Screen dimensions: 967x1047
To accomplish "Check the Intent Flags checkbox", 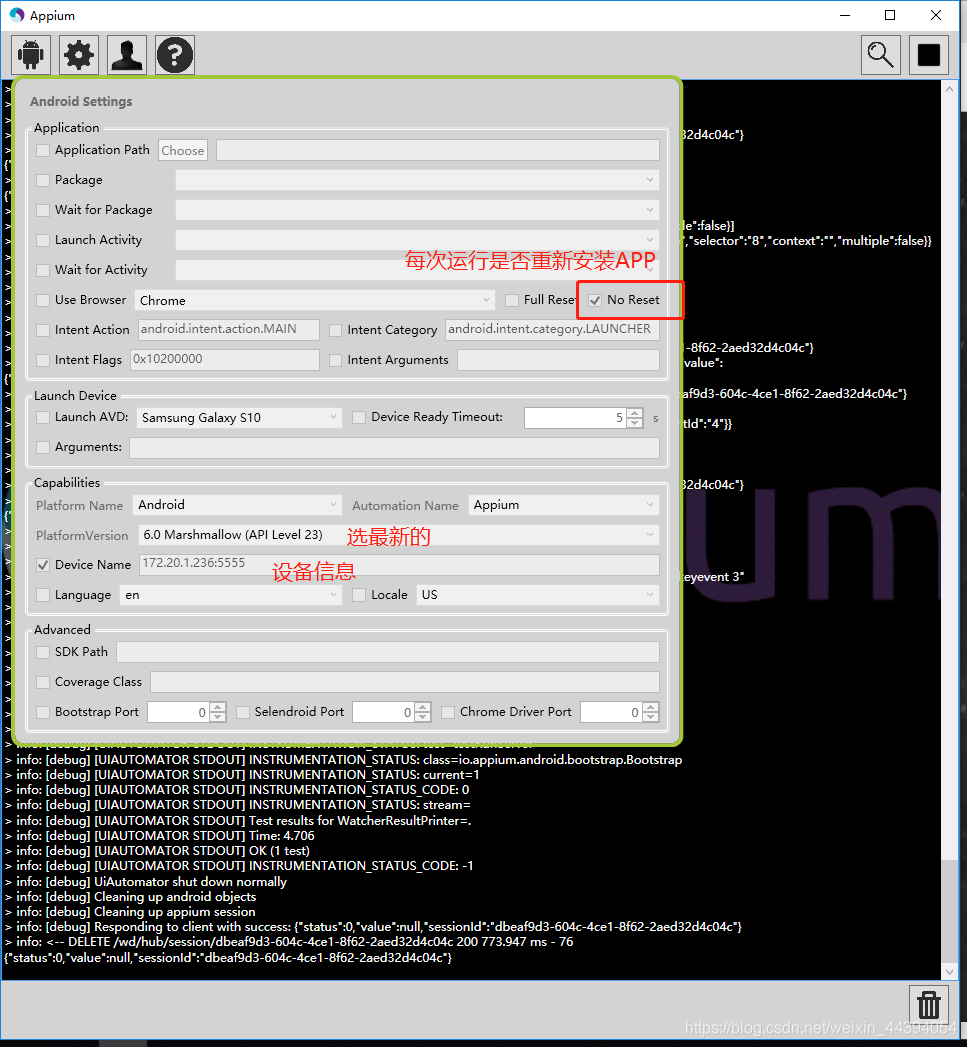I will (43, 361).
